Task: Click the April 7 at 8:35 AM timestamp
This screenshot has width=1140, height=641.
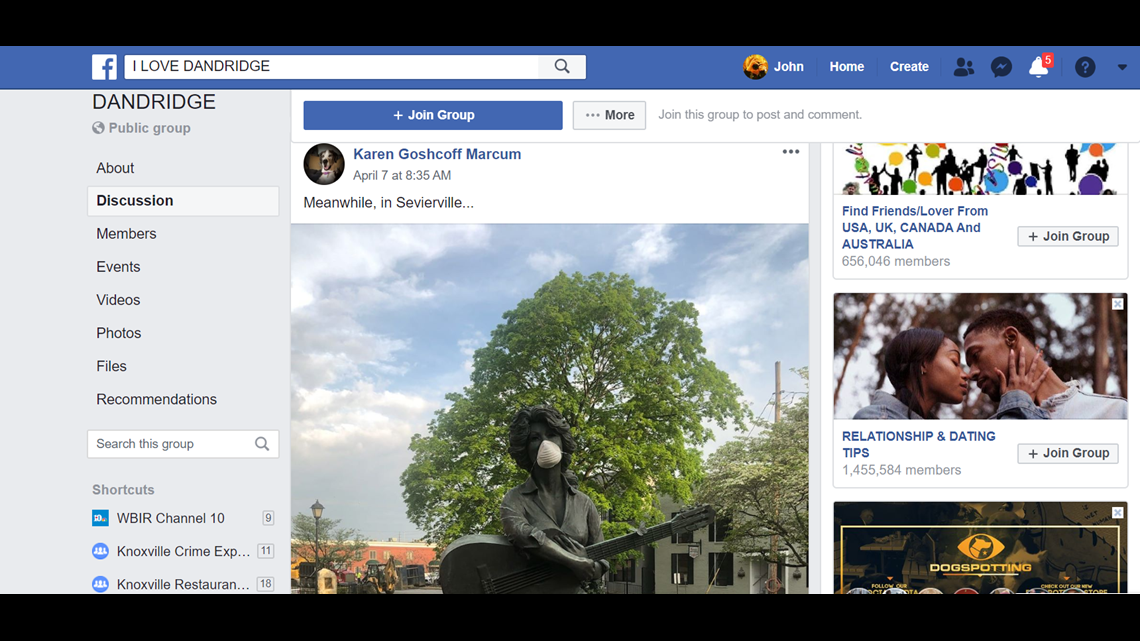Action: 402,175
